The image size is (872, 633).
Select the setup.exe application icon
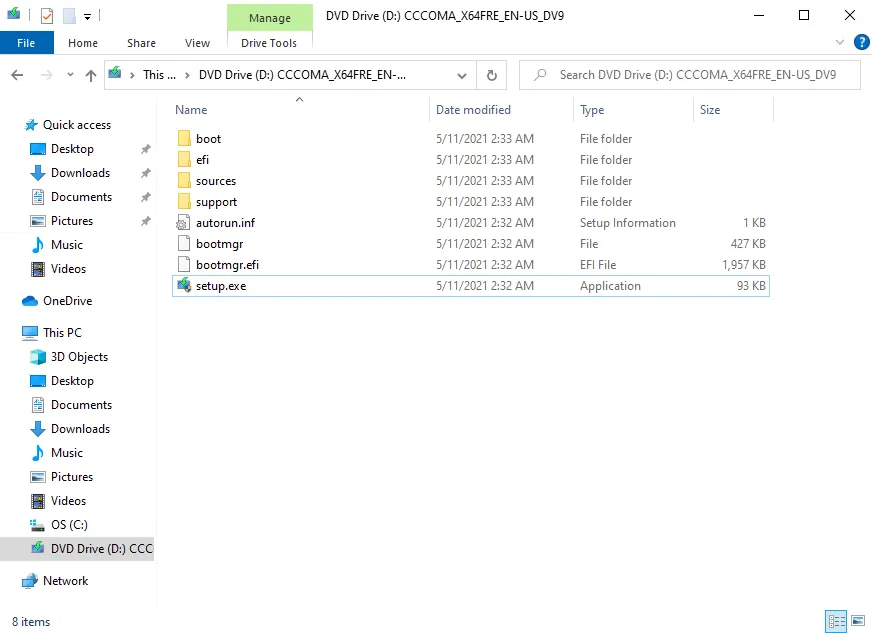[184, 286]
